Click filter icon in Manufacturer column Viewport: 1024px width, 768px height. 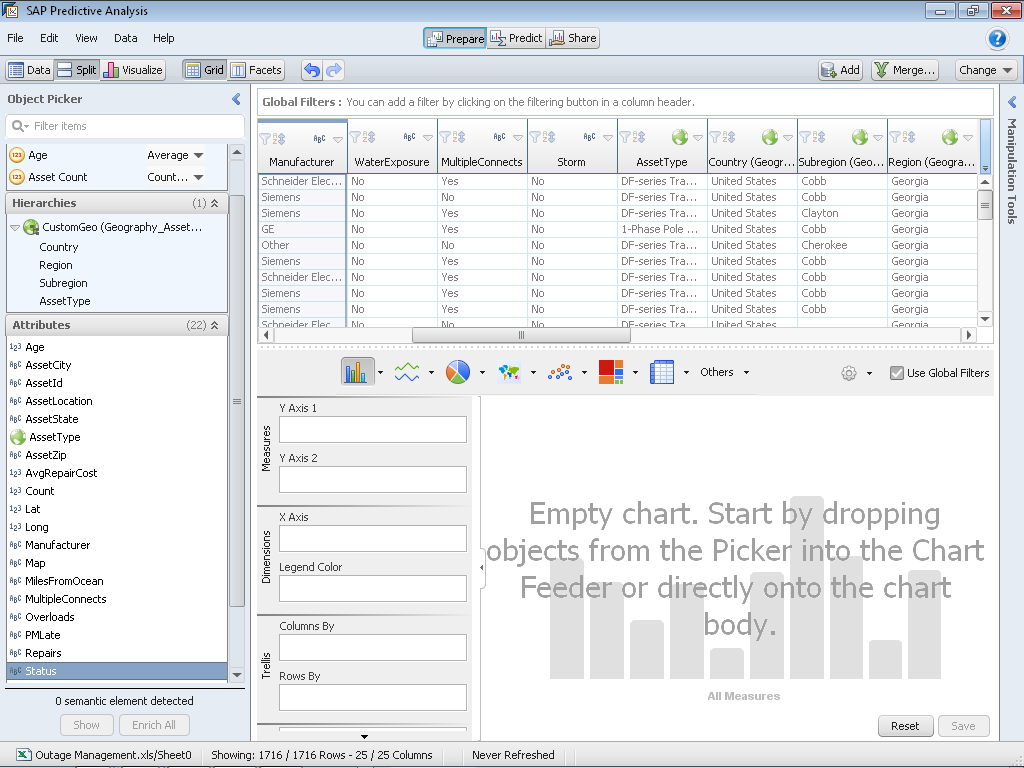click(265, 138)
